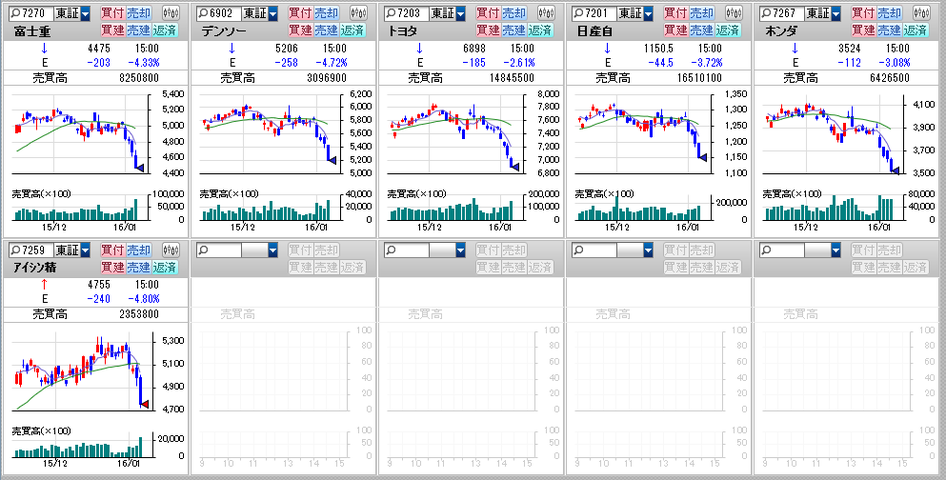
Task: Click 売建 button for アイシン精
Action: [138, 267]
